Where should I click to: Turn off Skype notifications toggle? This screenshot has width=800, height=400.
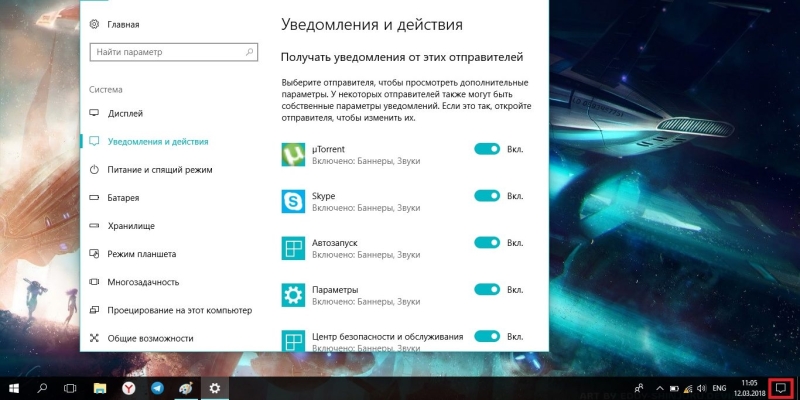point(487,196)
